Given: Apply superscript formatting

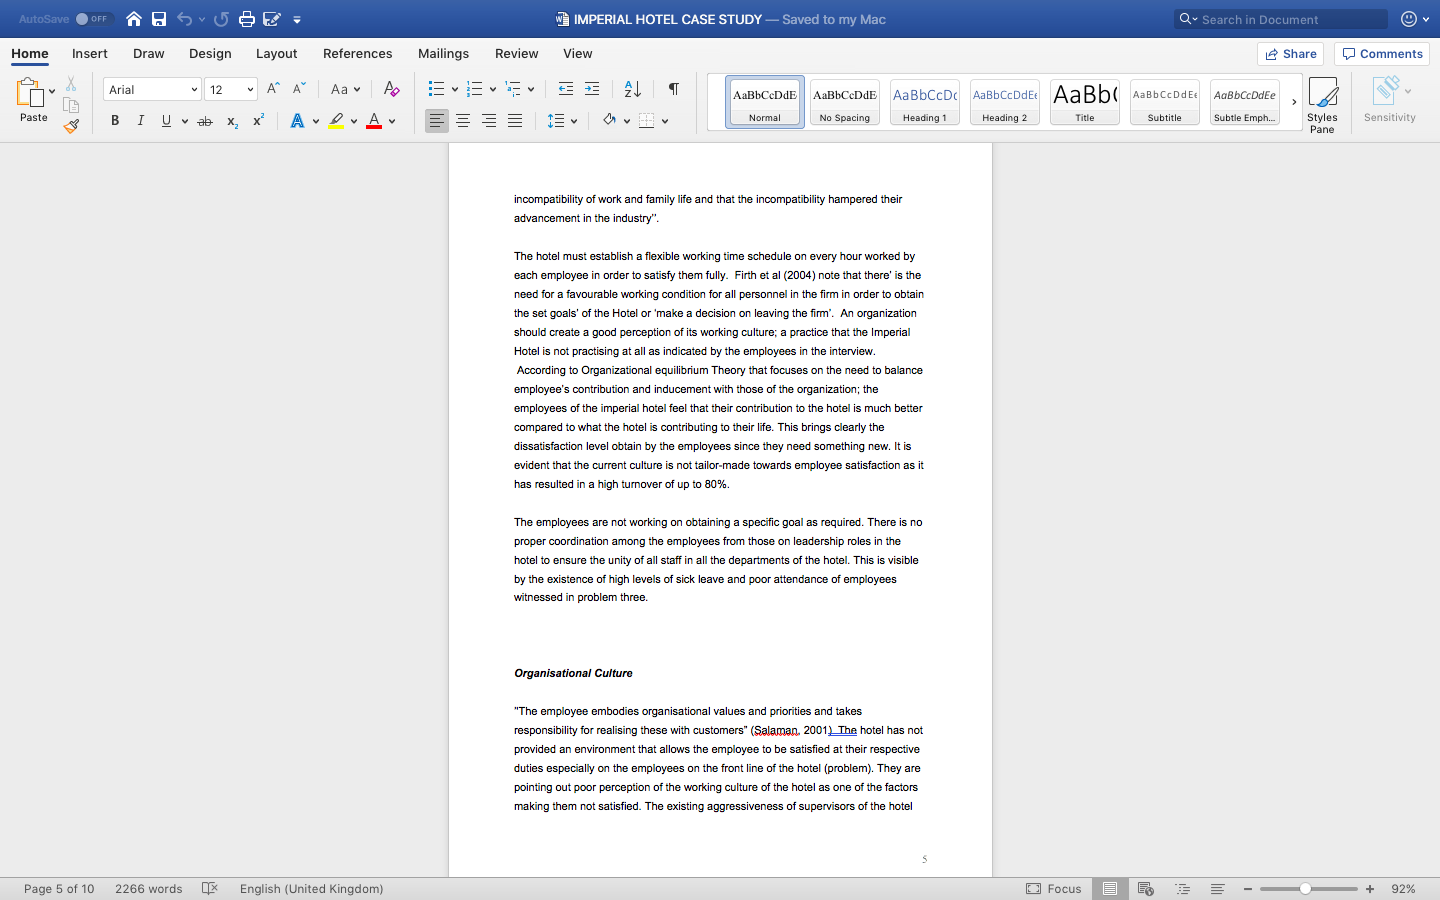Looking at the screenshot, I should [x=257, y=121].
